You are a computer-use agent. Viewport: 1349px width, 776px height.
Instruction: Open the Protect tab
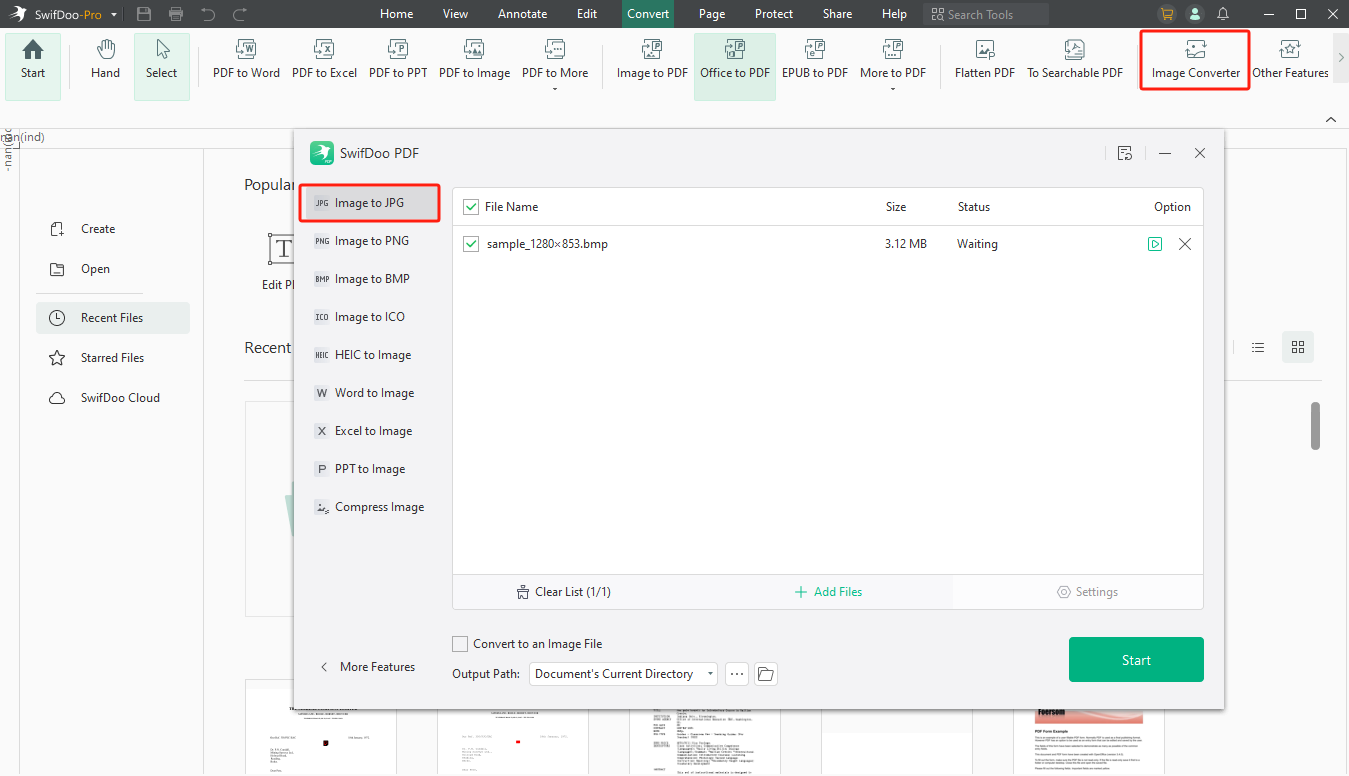click(774, 14)
